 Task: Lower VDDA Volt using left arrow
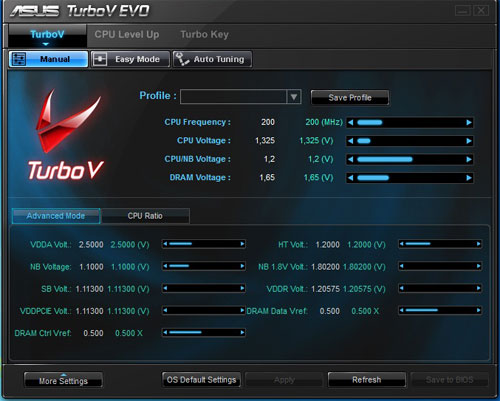click(166, 244)
